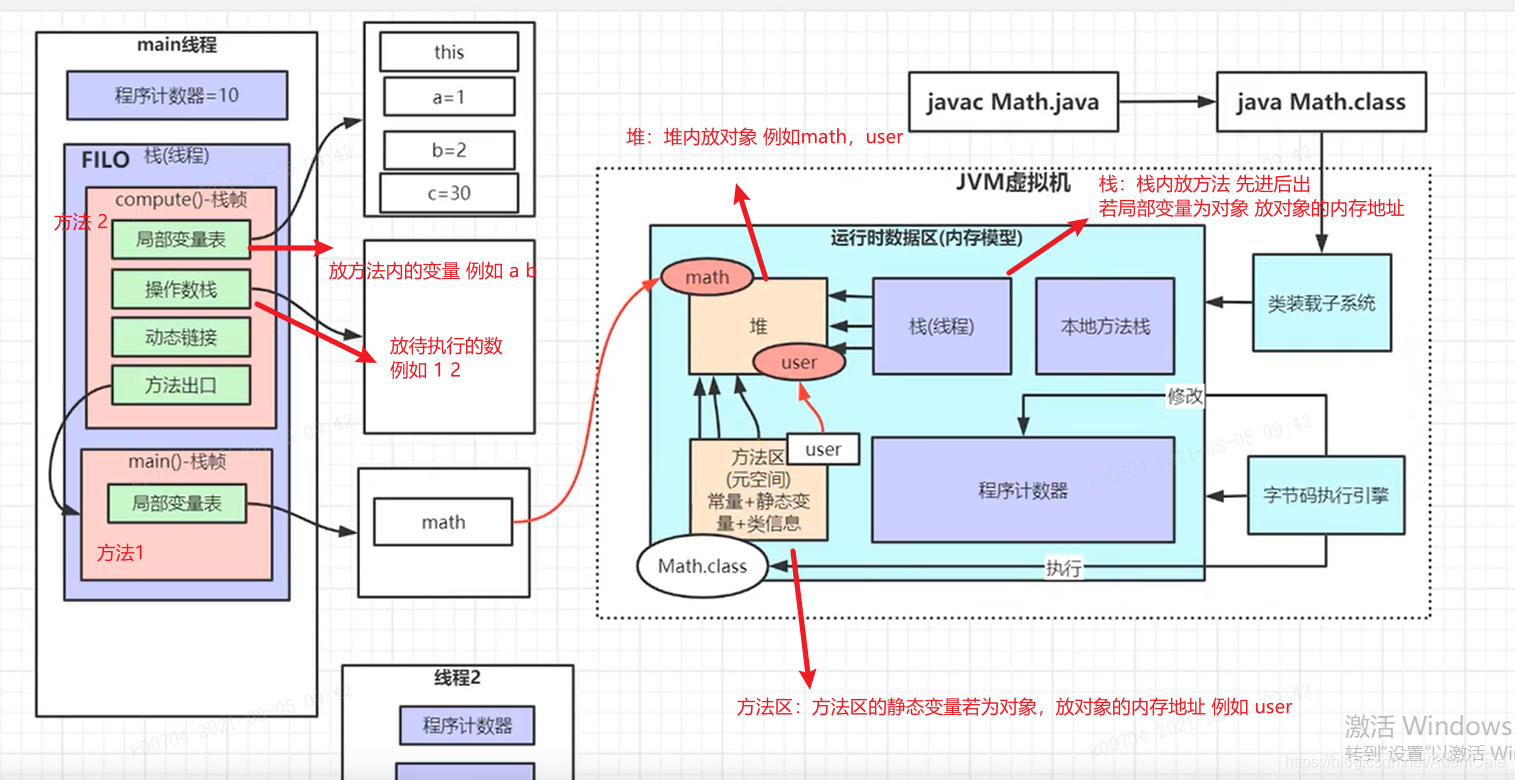Switch to the 线程2 panel

(458, 677)
